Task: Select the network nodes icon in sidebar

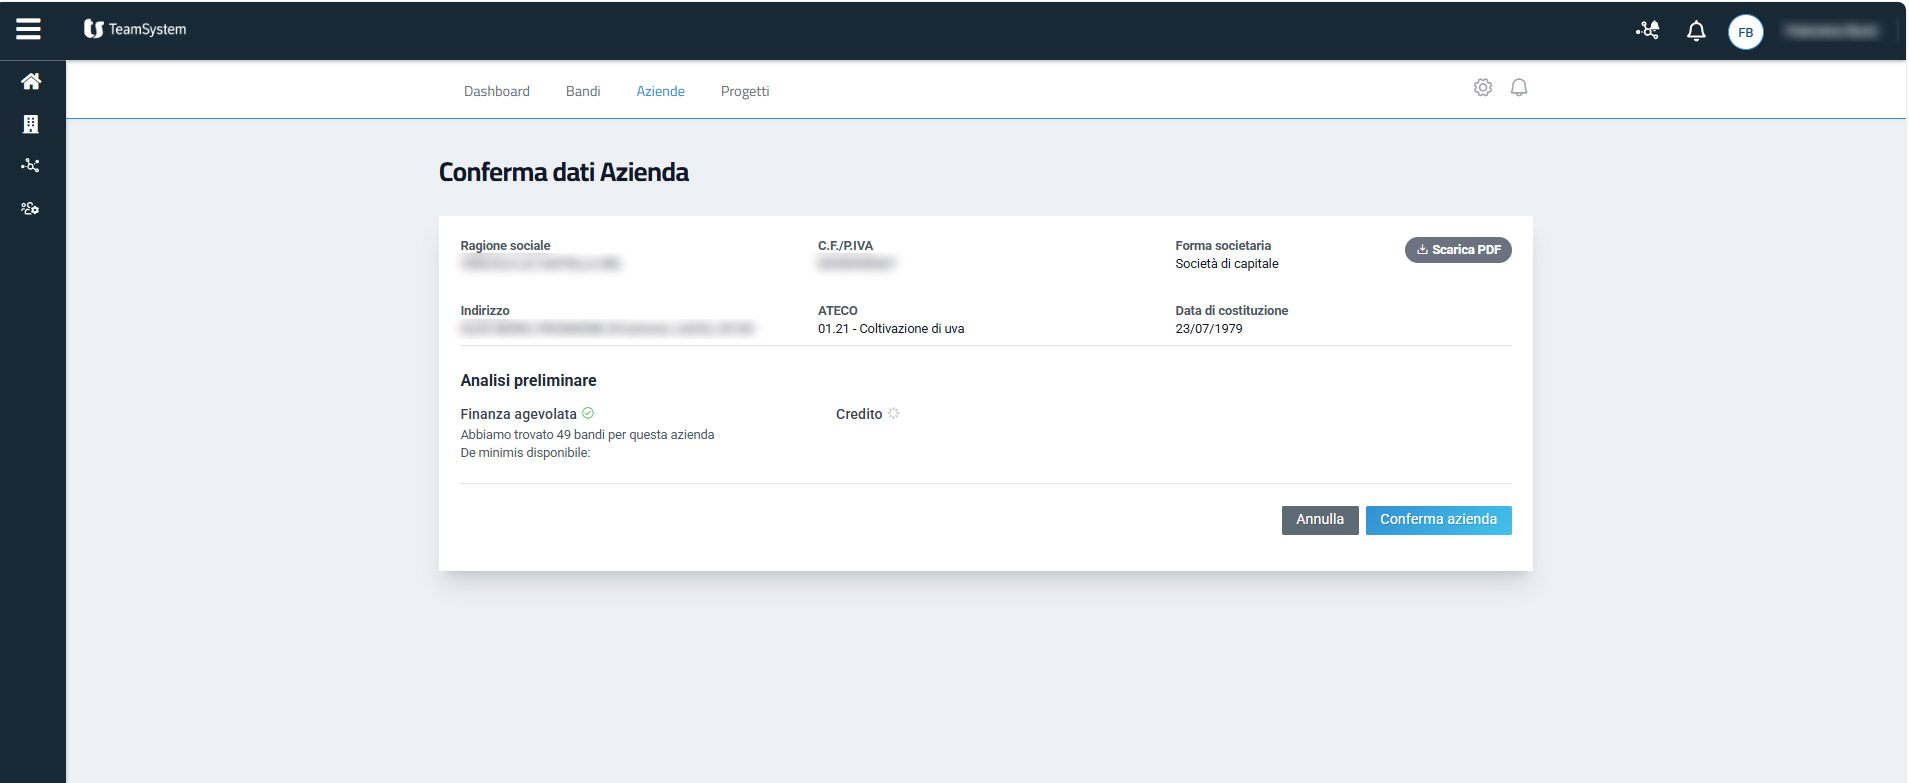Action: pos(31,166)
